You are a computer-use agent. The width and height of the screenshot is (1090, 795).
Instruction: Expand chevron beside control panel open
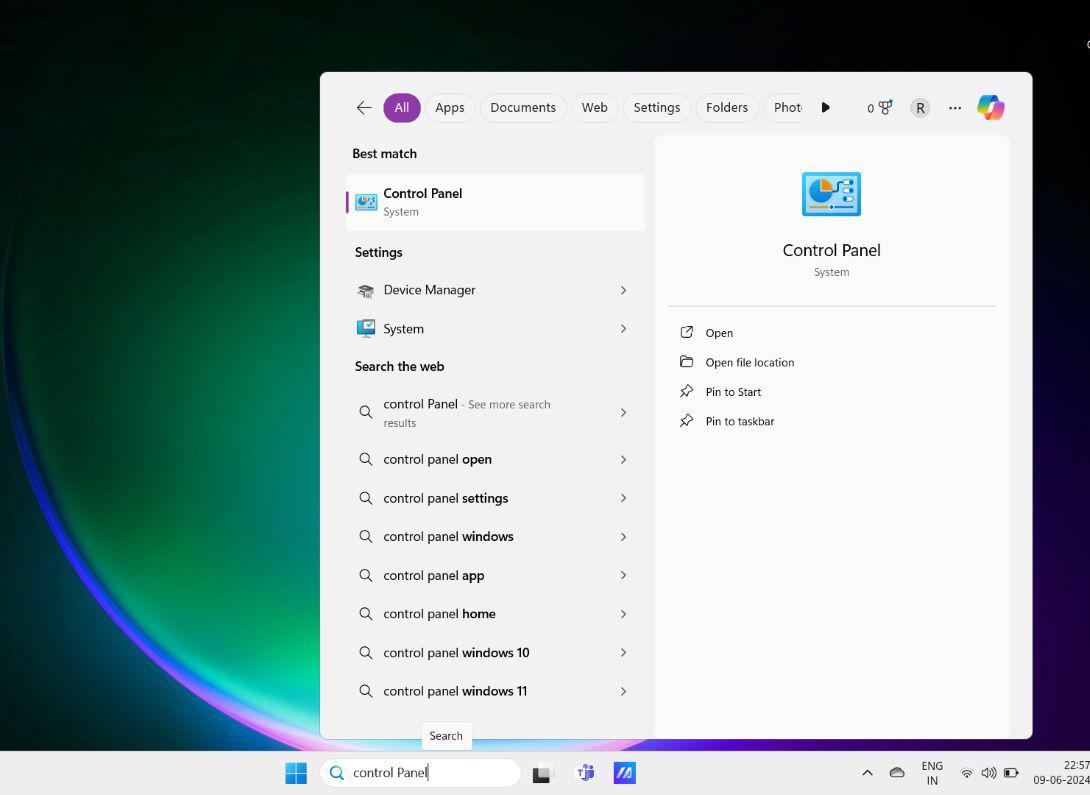pos(624,459)
